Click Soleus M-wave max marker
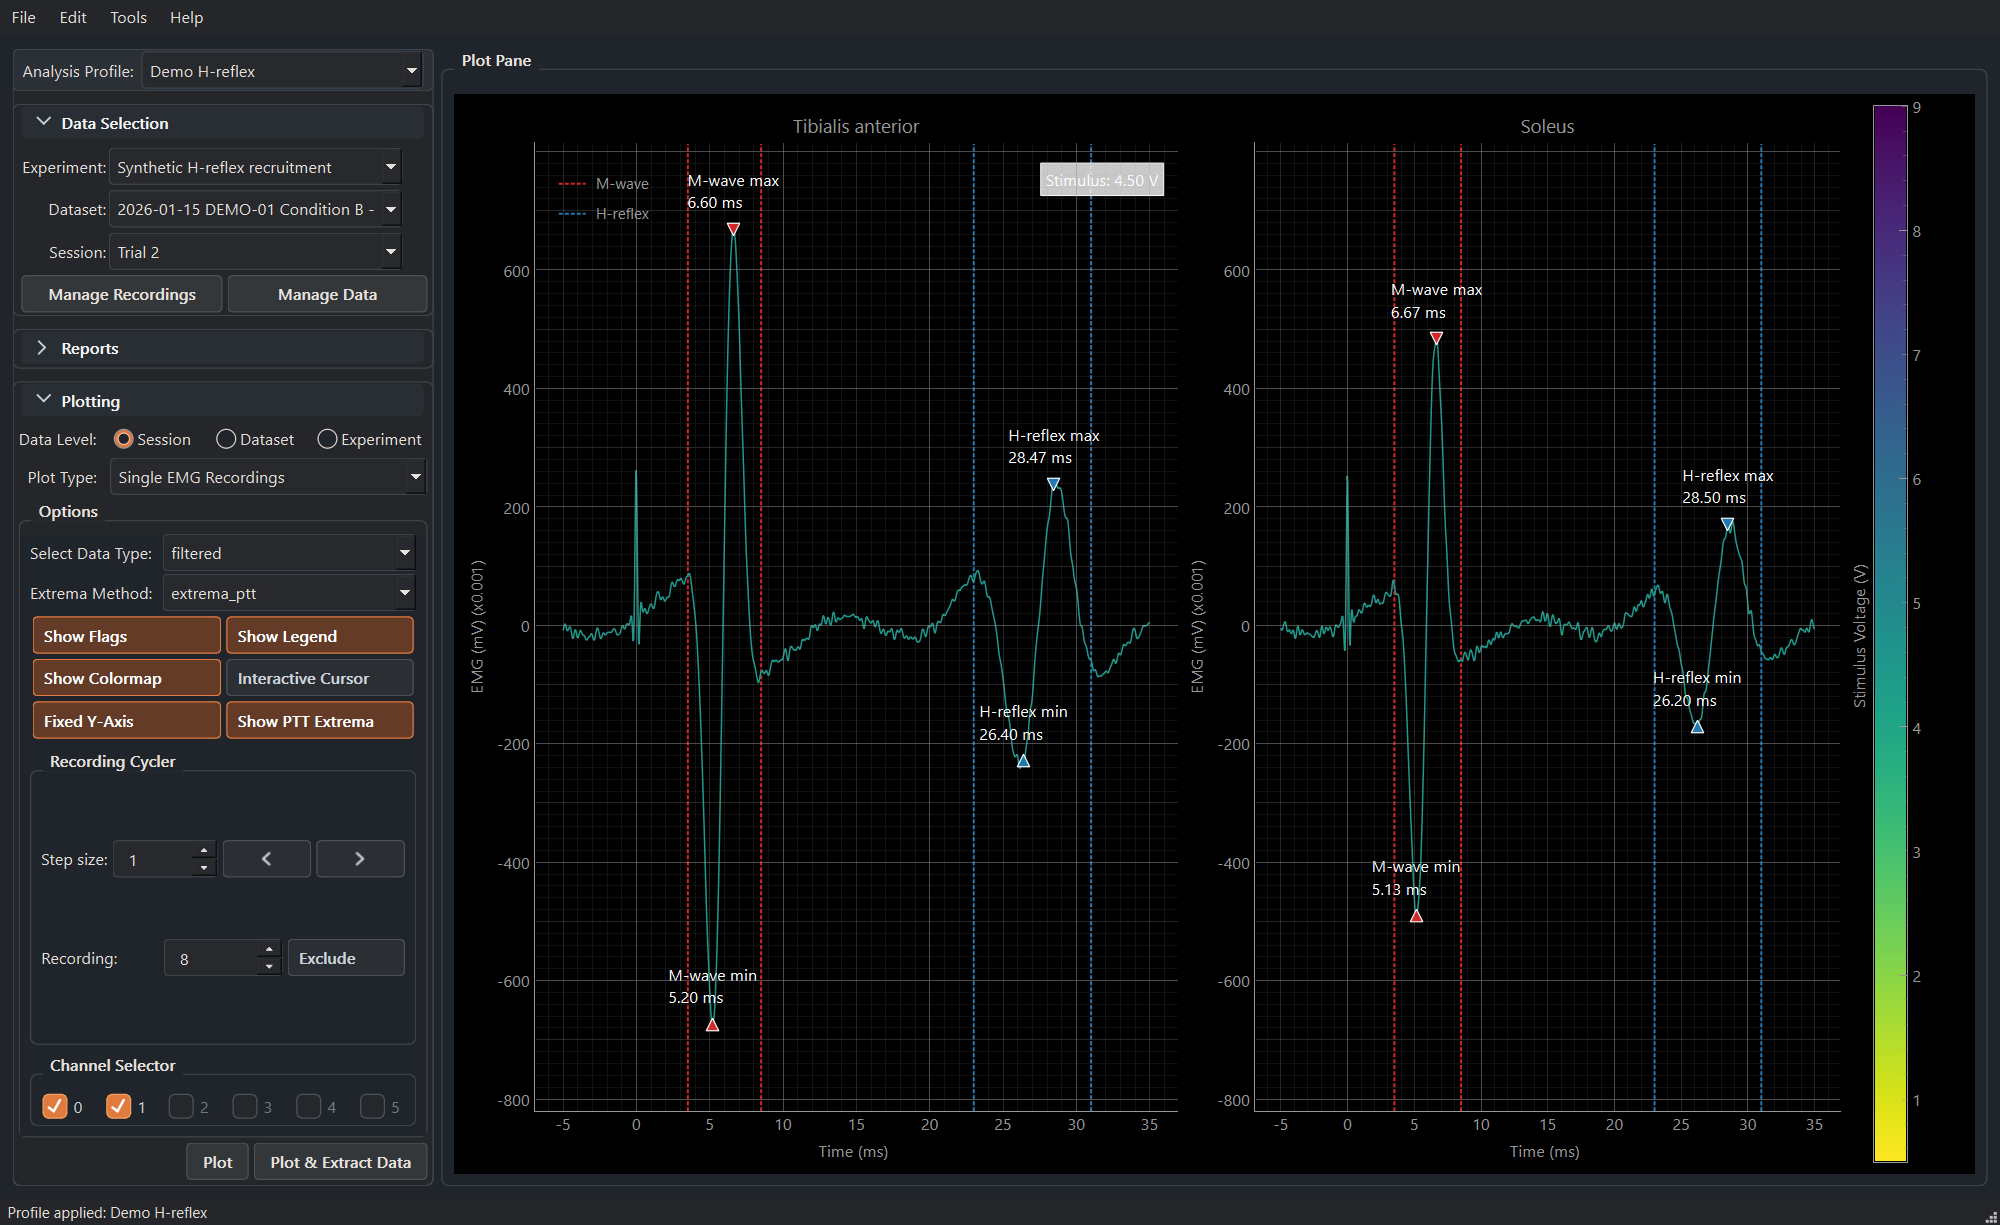The image size is (2000, 1225). coord(1436,338)
